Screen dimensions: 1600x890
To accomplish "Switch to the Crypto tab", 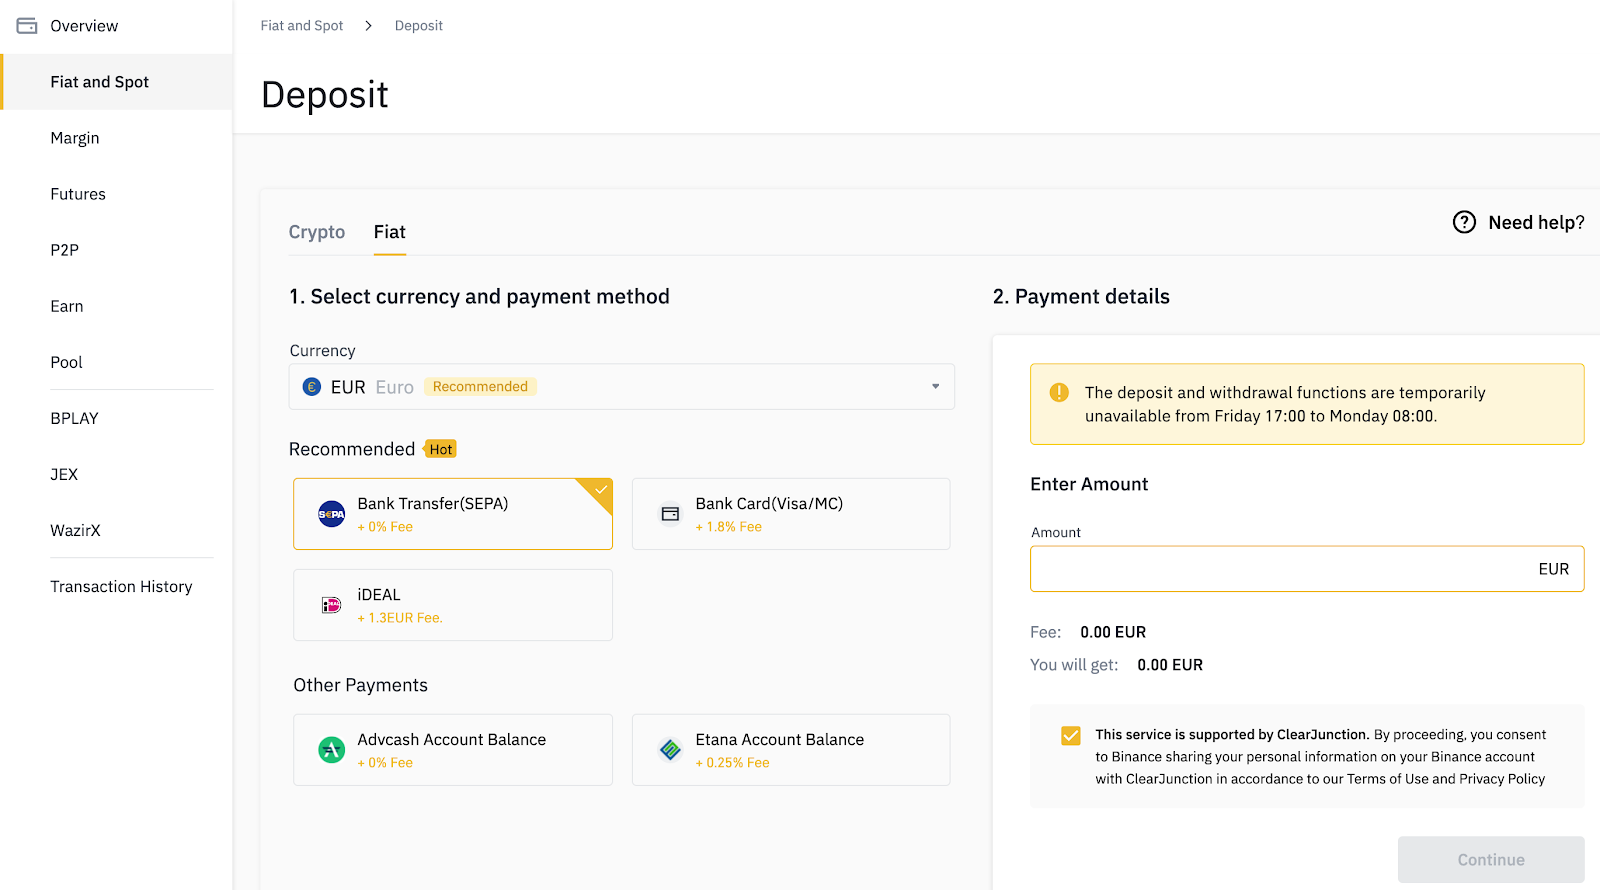I will coord(317,232).
